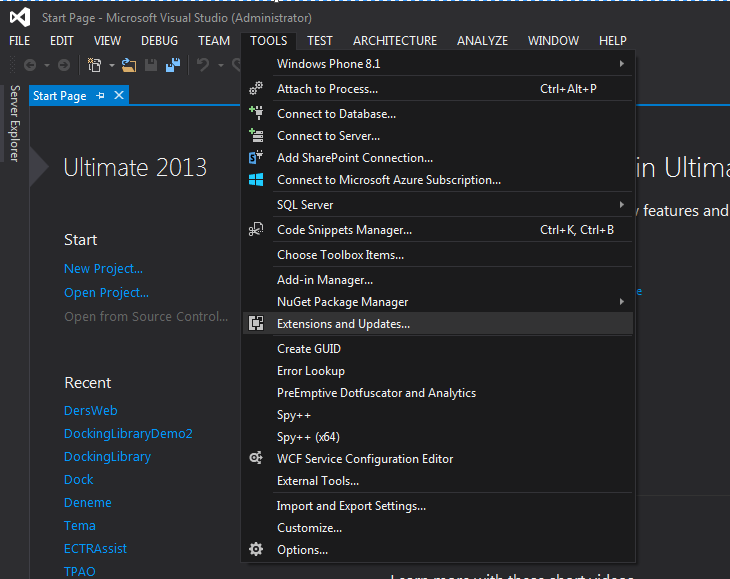Open the Server Explorer side tab
Image resolution: width=730 pixels, height=579 pixels.
tap(15, 123)
